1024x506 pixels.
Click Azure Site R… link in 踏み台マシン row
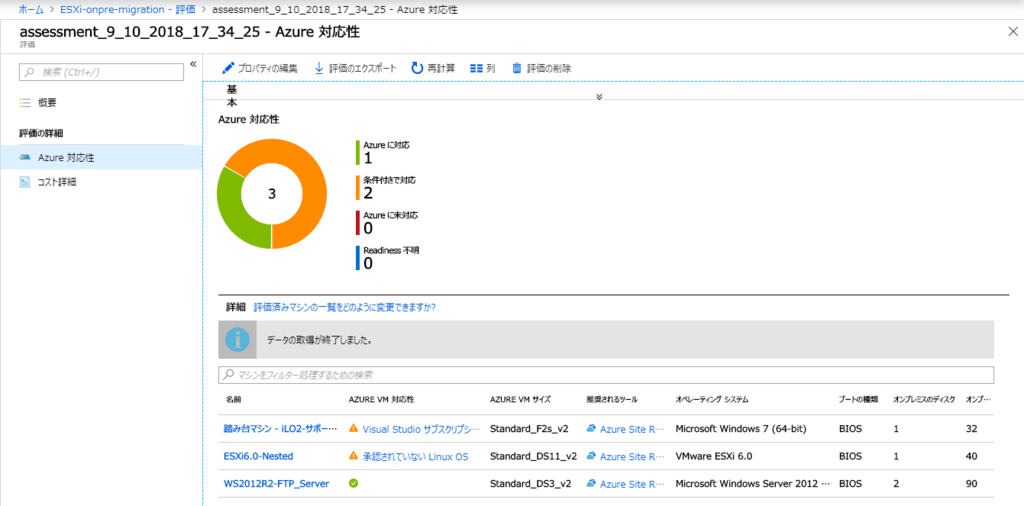(x=632, y=429)
